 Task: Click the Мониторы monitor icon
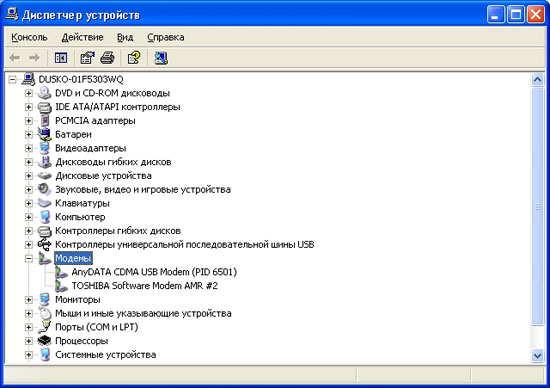(x=45, y=300)
